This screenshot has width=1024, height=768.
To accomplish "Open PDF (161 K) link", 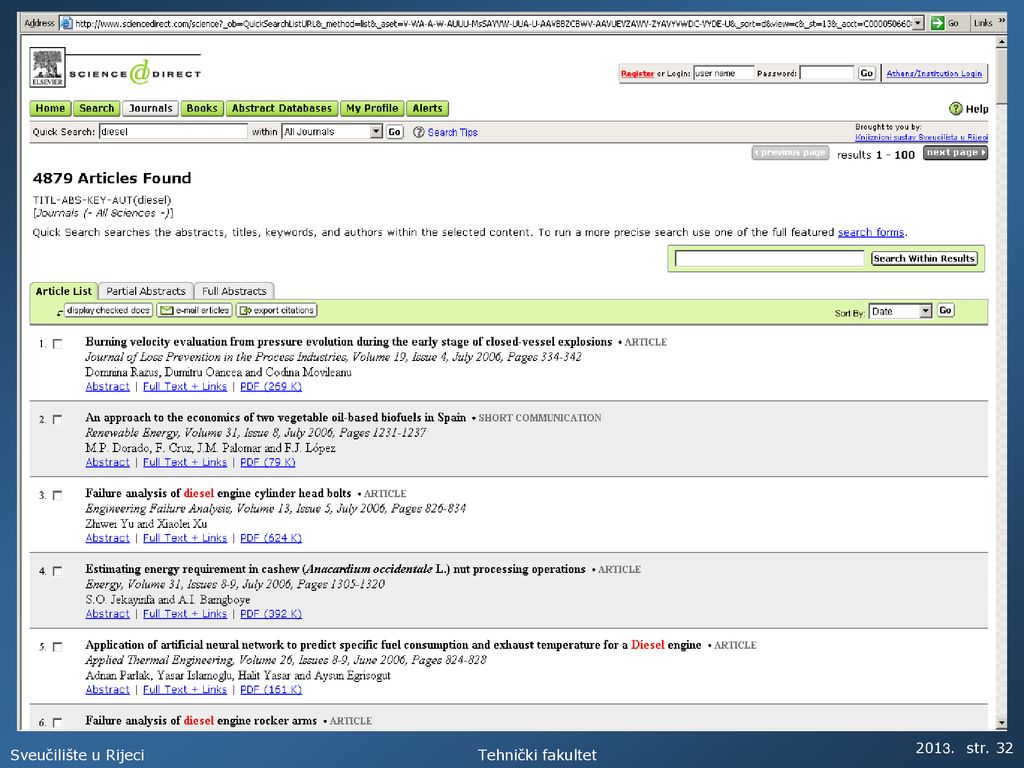I will pos(271,690).
